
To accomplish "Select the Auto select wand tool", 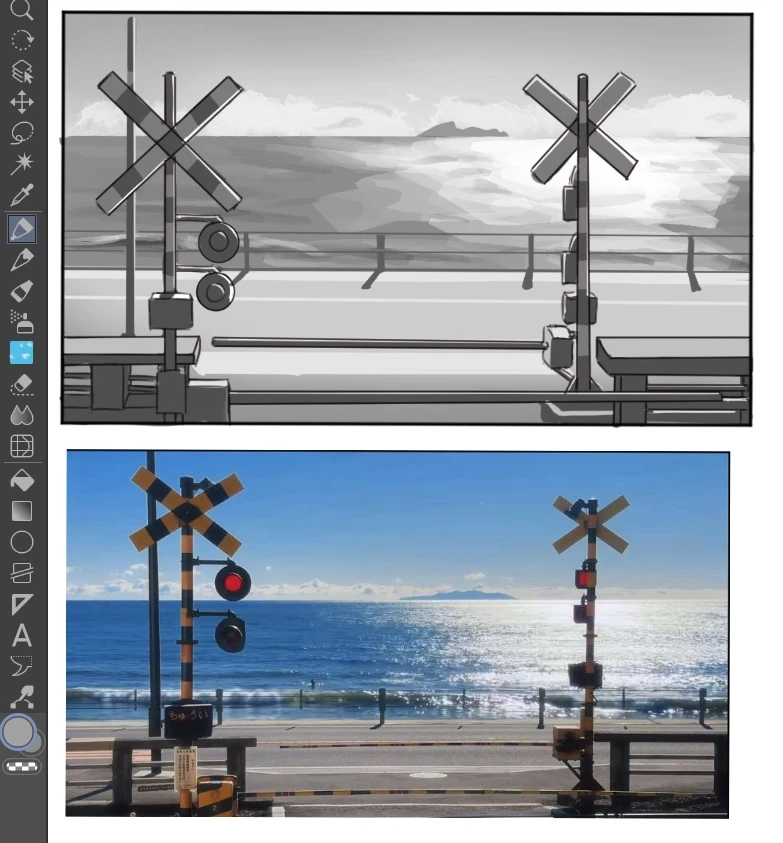I will pyautogui.click(x=22, y=163).
